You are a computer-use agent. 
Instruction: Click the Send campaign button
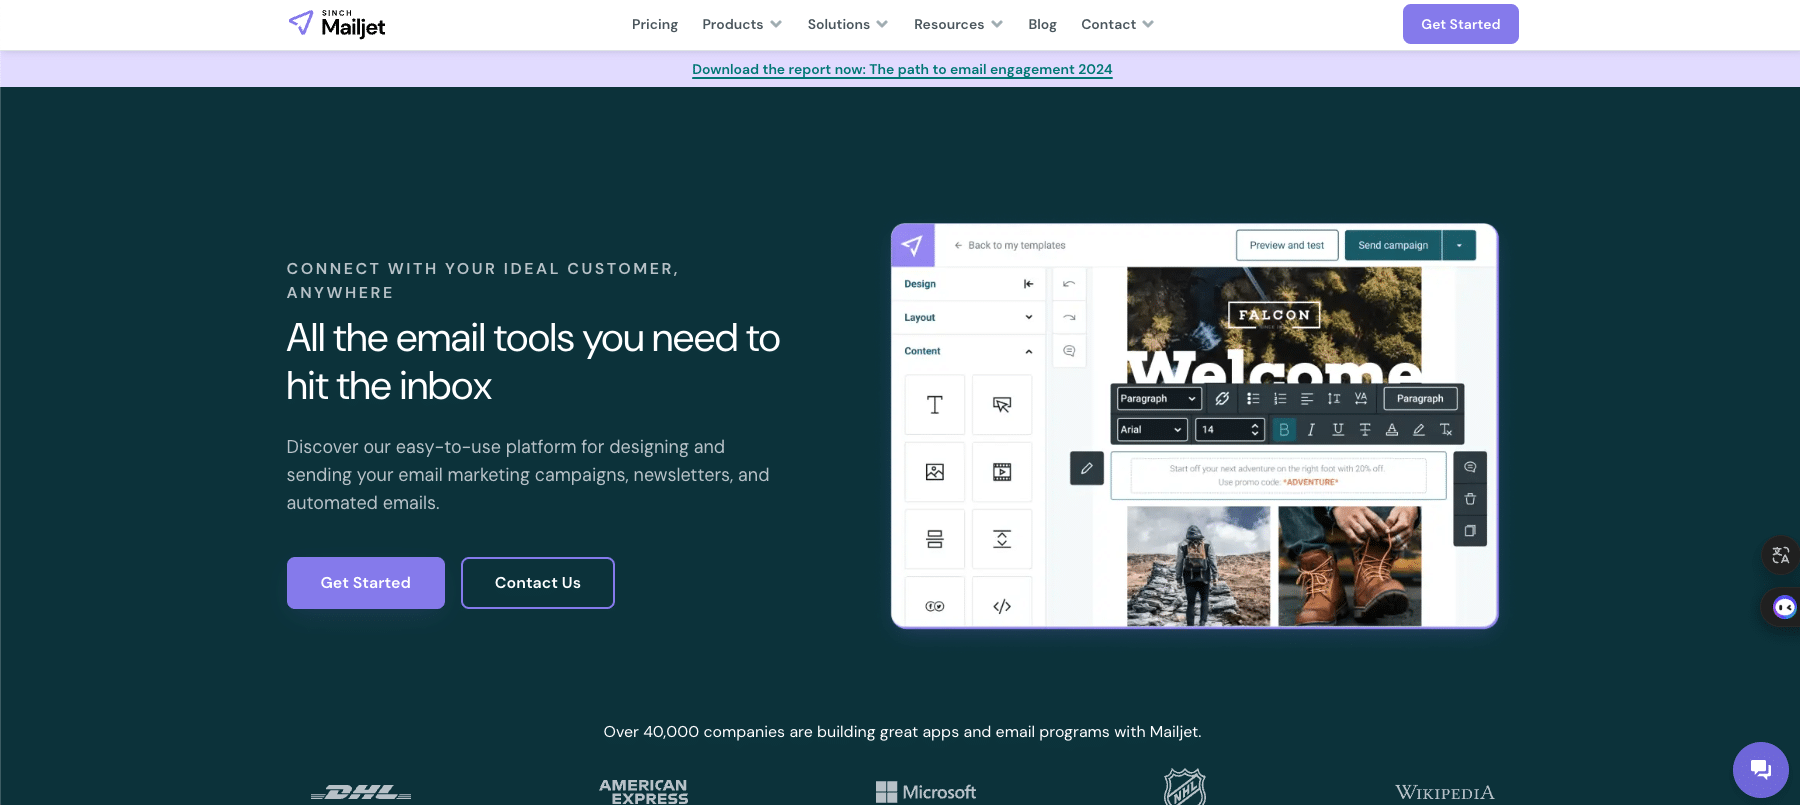click(x=1393, y=245)
